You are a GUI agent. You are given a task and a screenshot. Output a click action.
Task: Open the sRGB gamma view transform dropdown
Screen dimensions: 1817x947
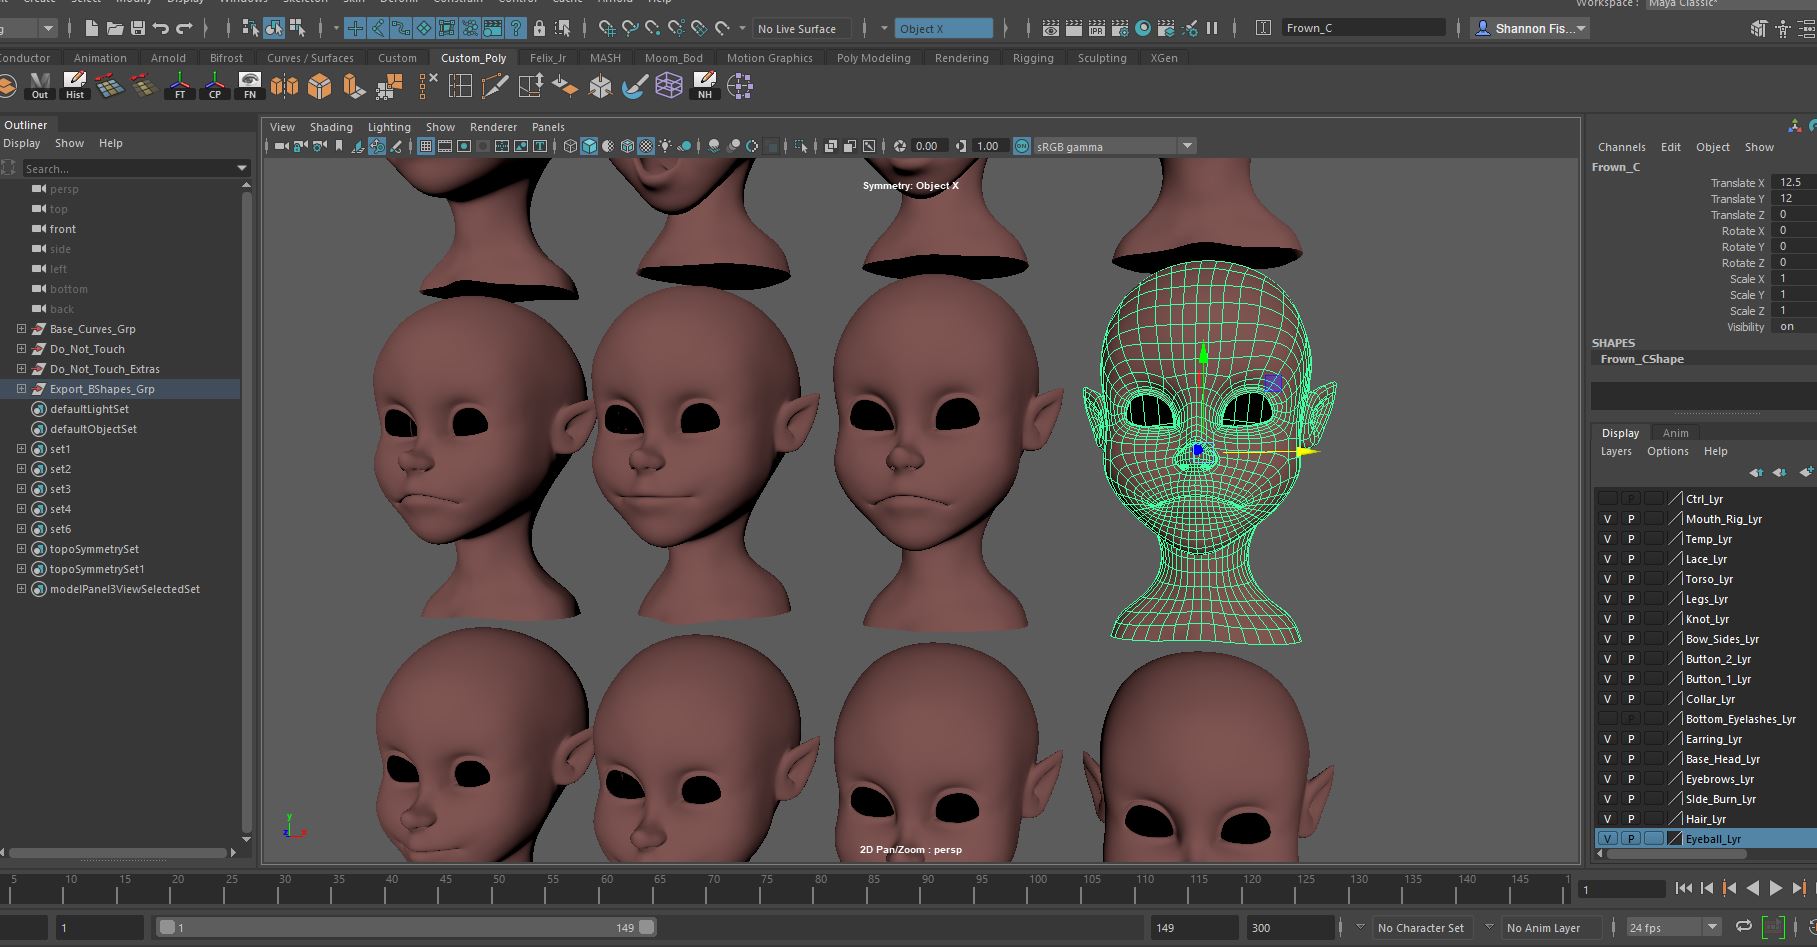point(1187,146)
